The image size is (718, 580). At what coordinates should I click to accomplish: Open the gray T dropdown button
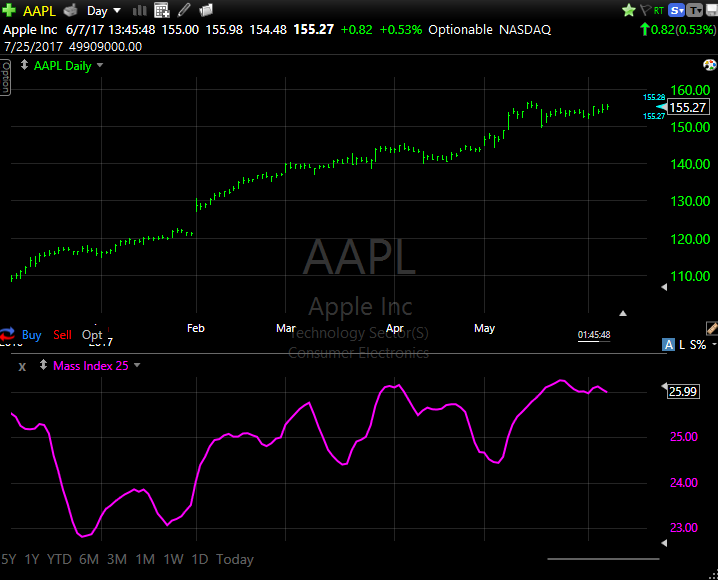pyautogui.click(x=695, y=10)
